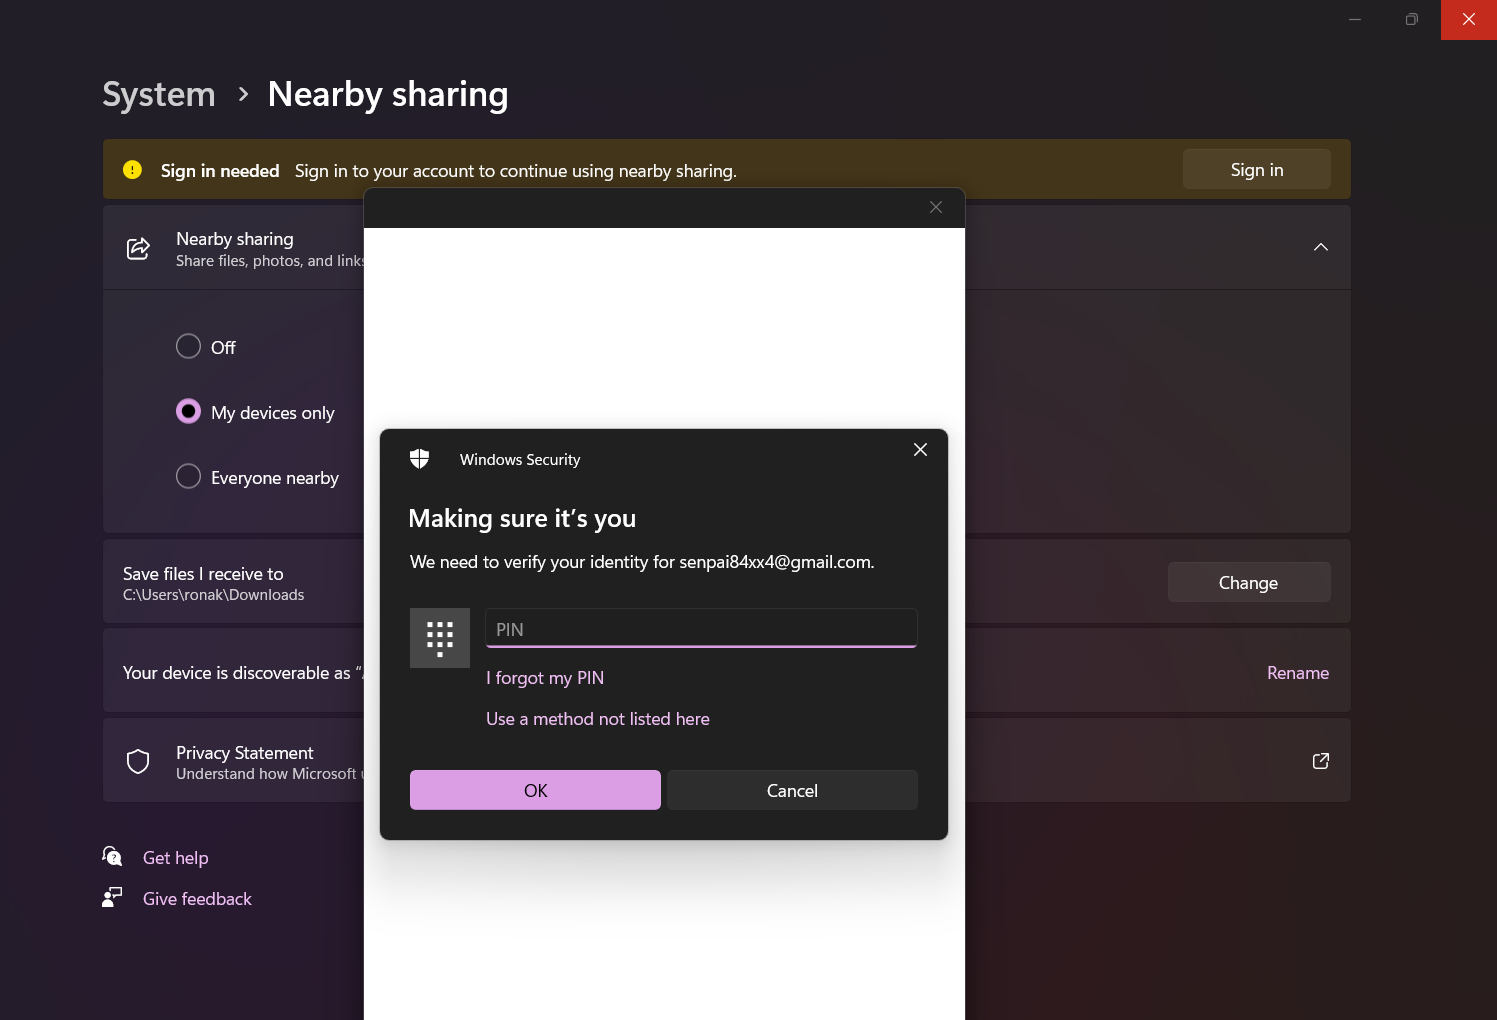Click the PIN keypad icon

click(440, 638)
